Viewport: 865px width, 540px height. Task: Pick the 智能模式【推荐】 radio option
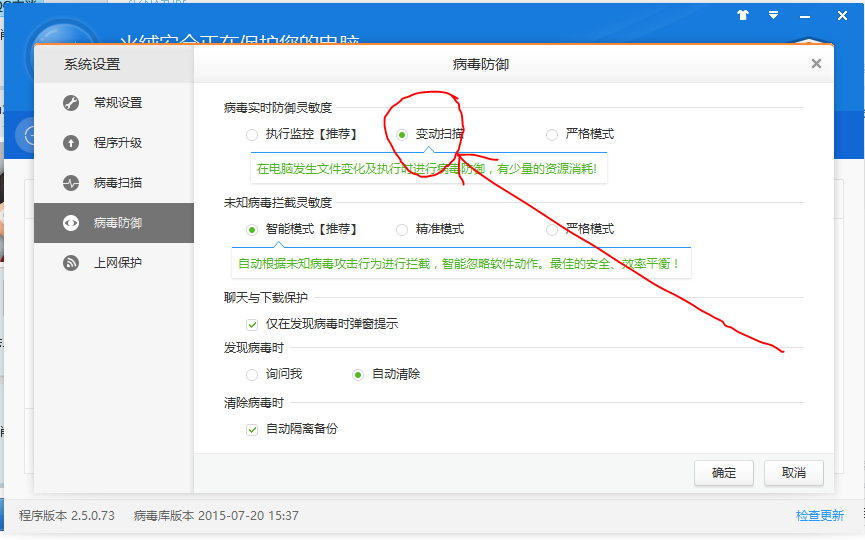tap(252, 229)
